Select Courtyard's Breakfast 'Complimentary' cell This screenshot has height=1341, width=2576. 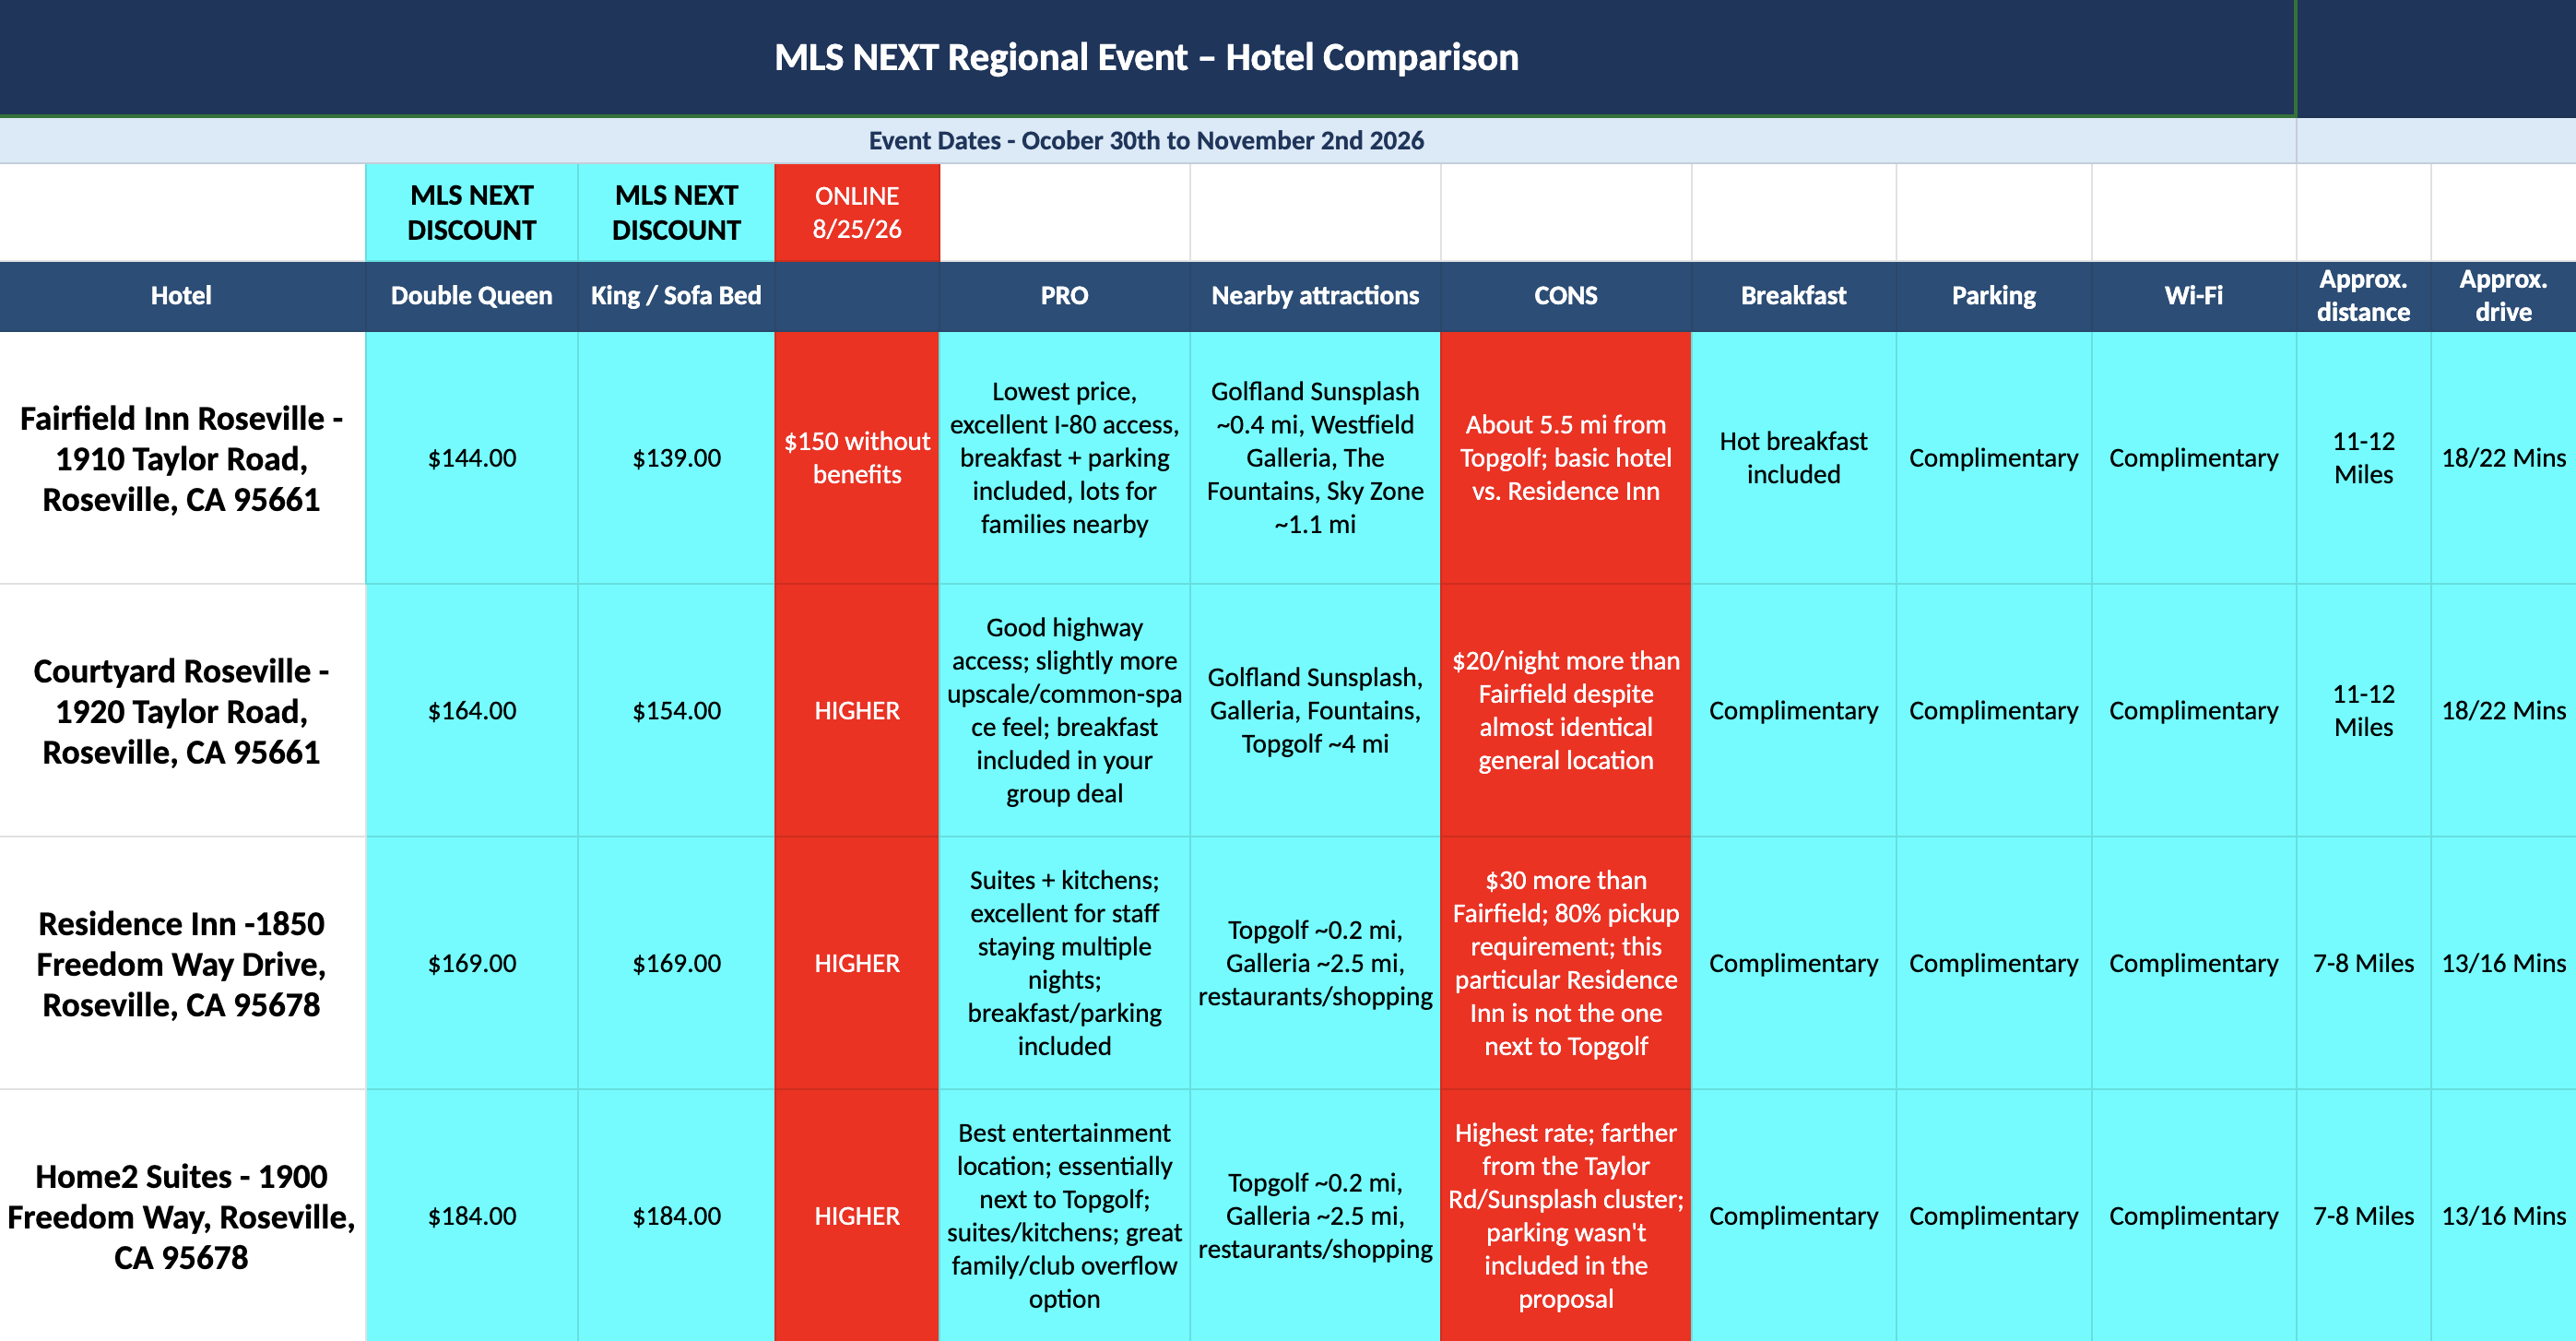pos(1794,711)
